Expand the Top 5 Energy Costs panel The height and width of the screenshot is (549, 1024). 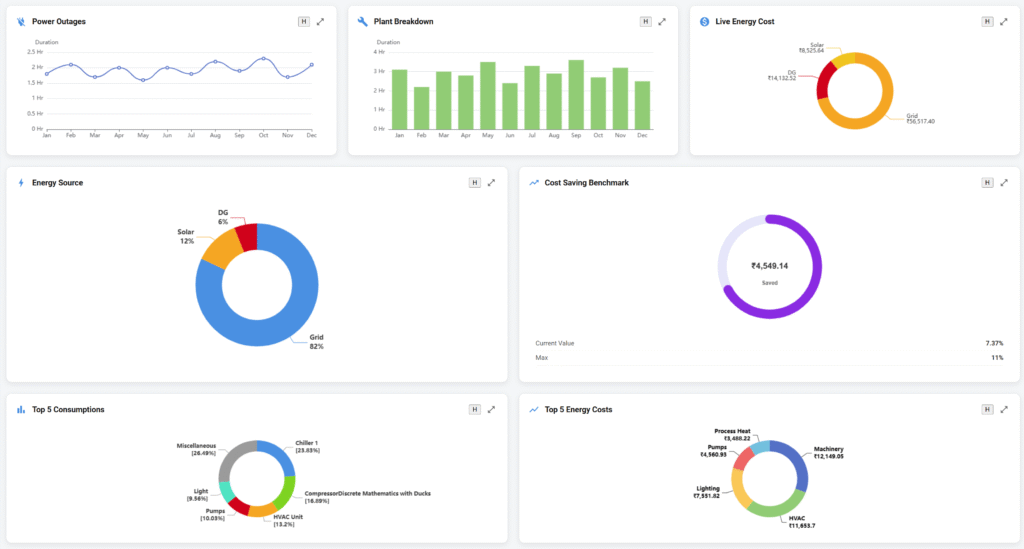coord(1004,409)
